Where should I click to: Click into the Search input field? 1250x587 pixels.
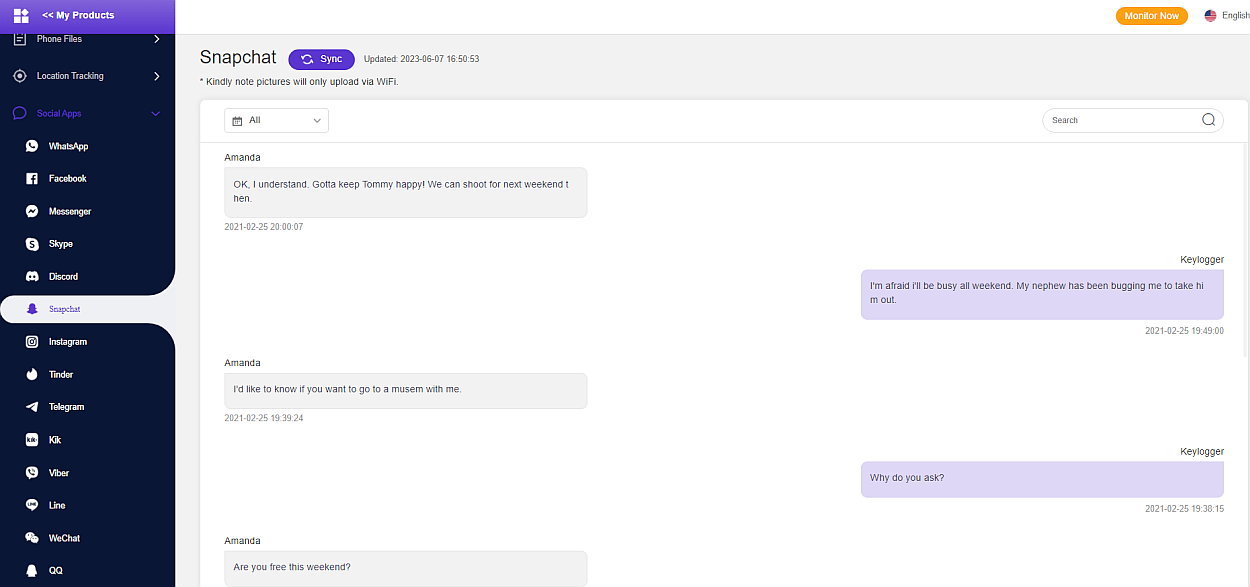tap(1120, 120)
